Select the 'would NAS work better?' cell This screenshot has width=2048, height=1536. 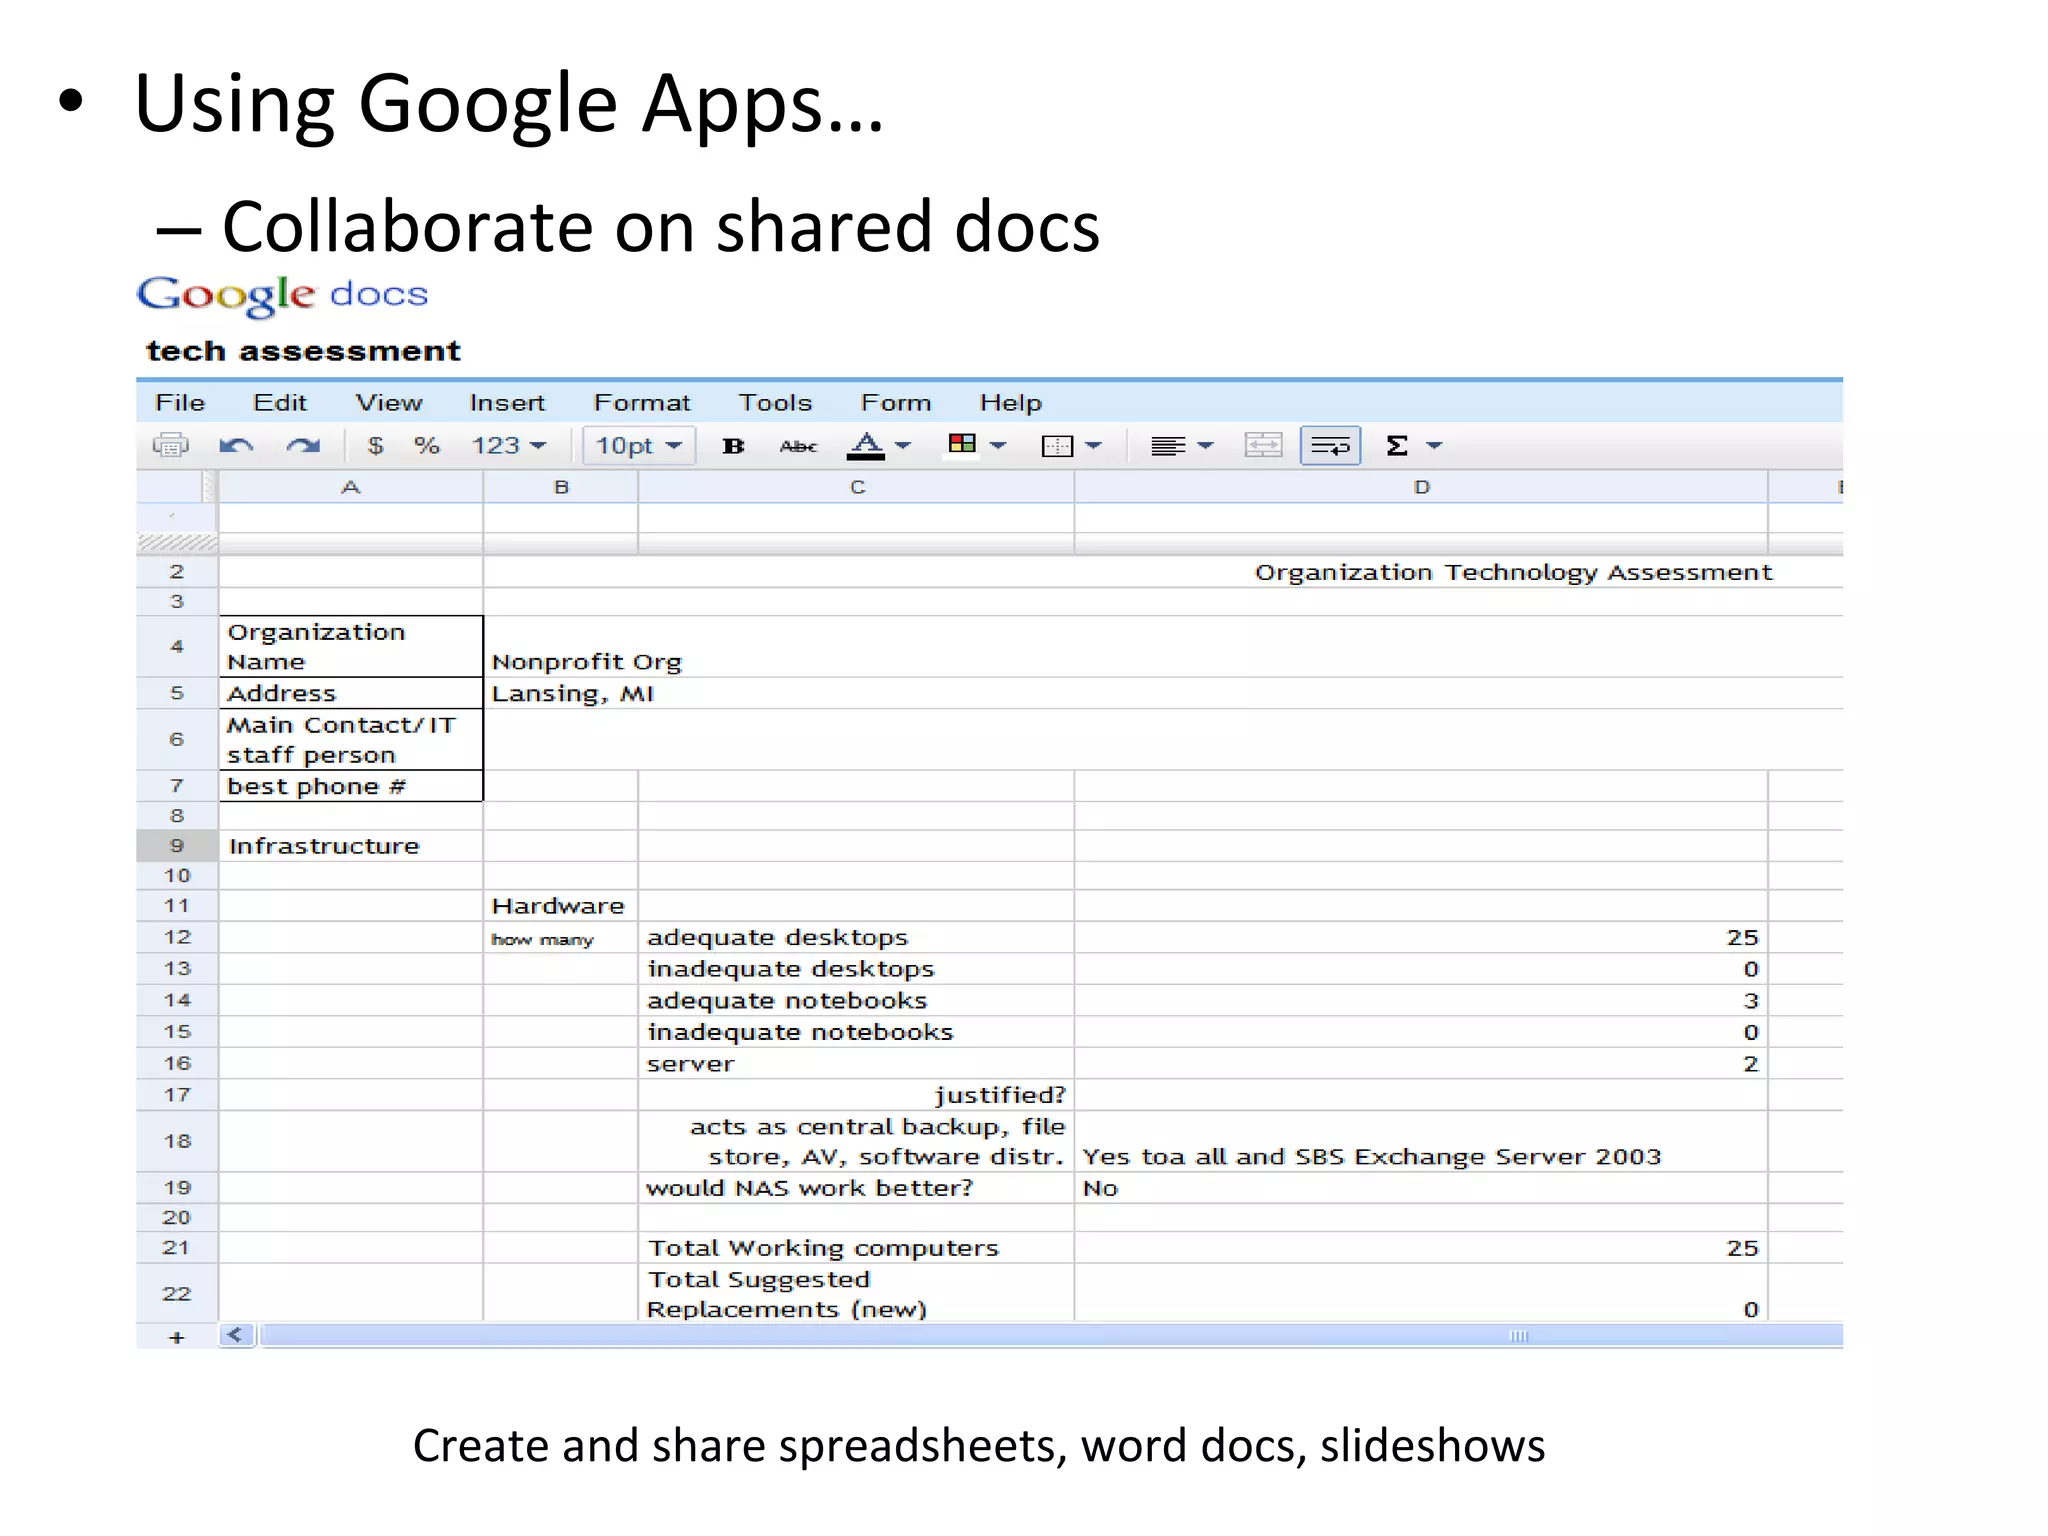856,1188
